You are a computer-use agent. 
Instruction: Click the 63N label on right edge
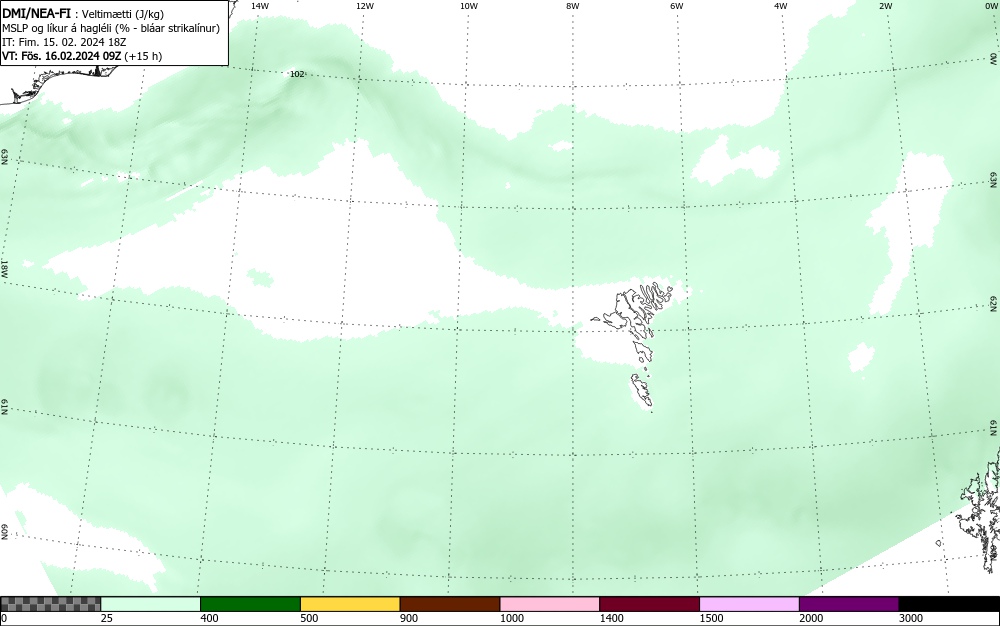pos(994,180)
